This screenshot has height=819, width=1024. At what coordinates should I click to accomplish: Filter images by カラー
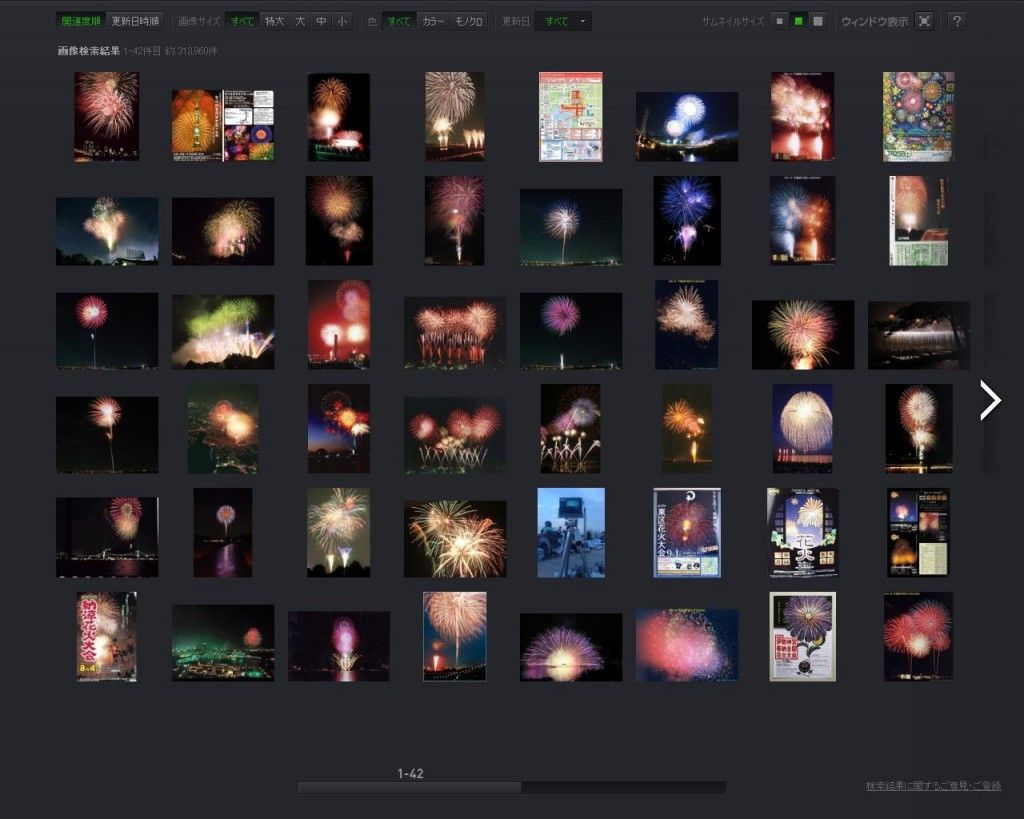click(x=433, y=22)
